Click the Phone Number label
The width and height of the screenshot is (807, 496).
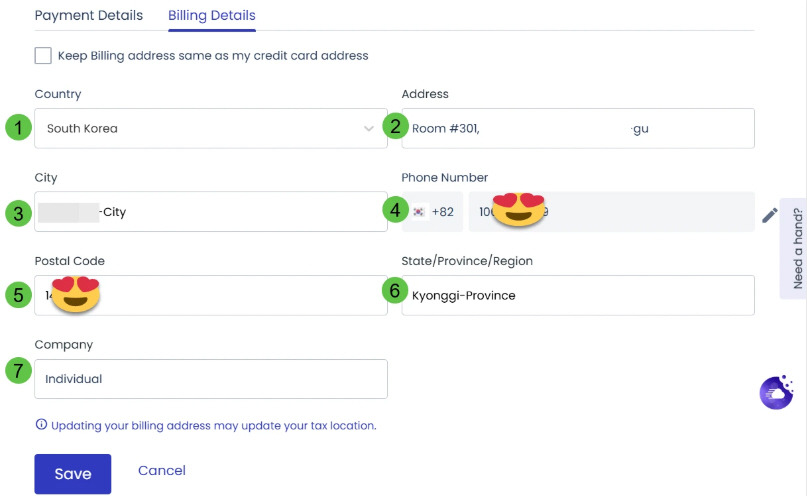tap(445, 178)
